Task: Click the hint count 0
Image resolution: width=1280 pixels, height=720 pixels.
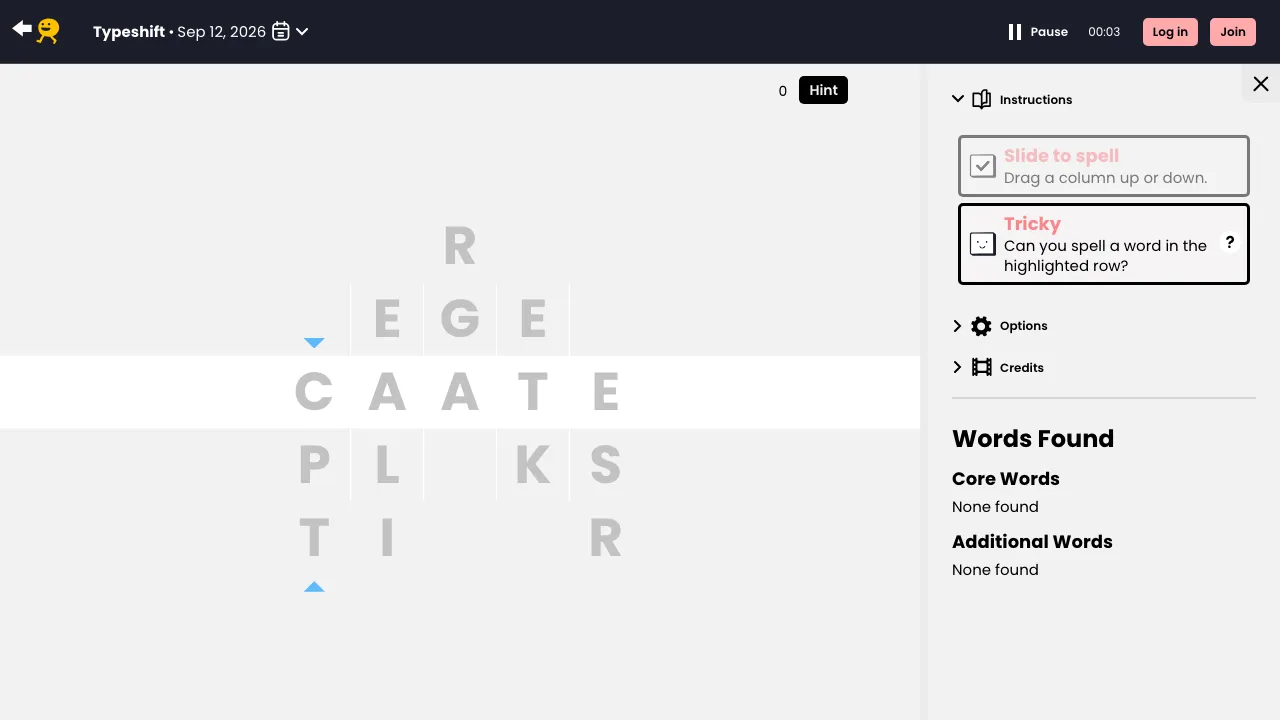Action: pos(783,91)
